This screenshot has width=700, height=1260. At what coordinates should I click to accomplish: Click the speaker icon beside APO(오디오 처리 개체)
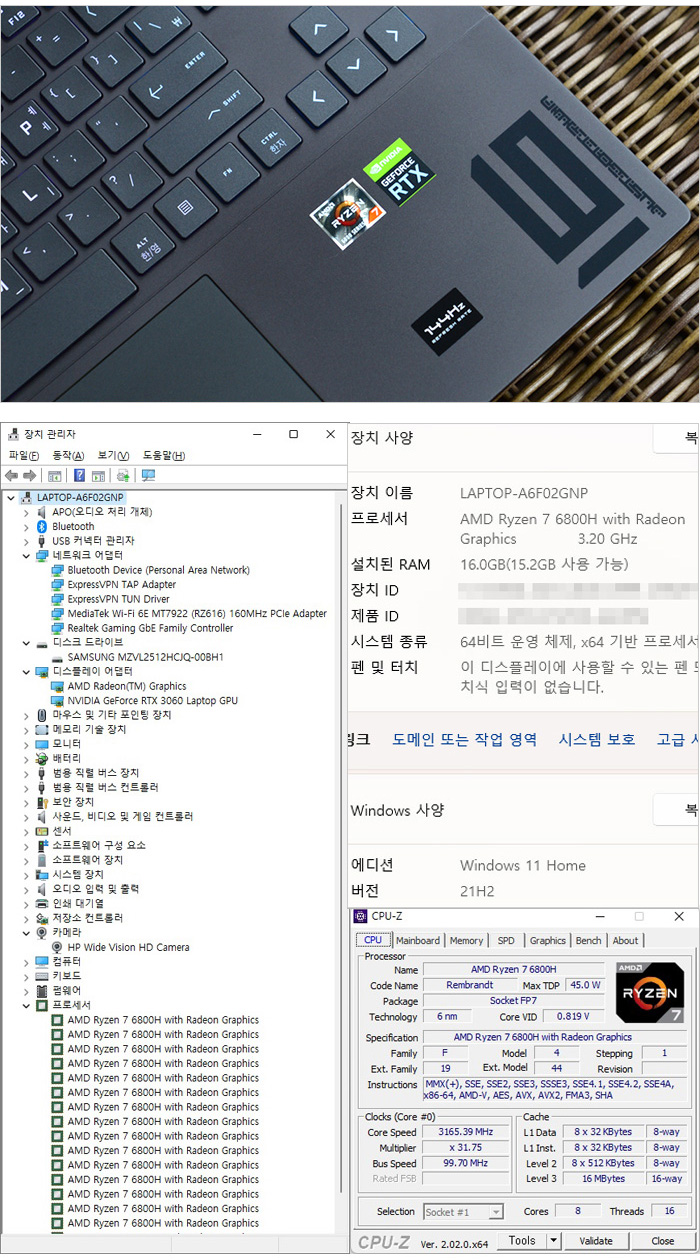click(x=42, y=512)
